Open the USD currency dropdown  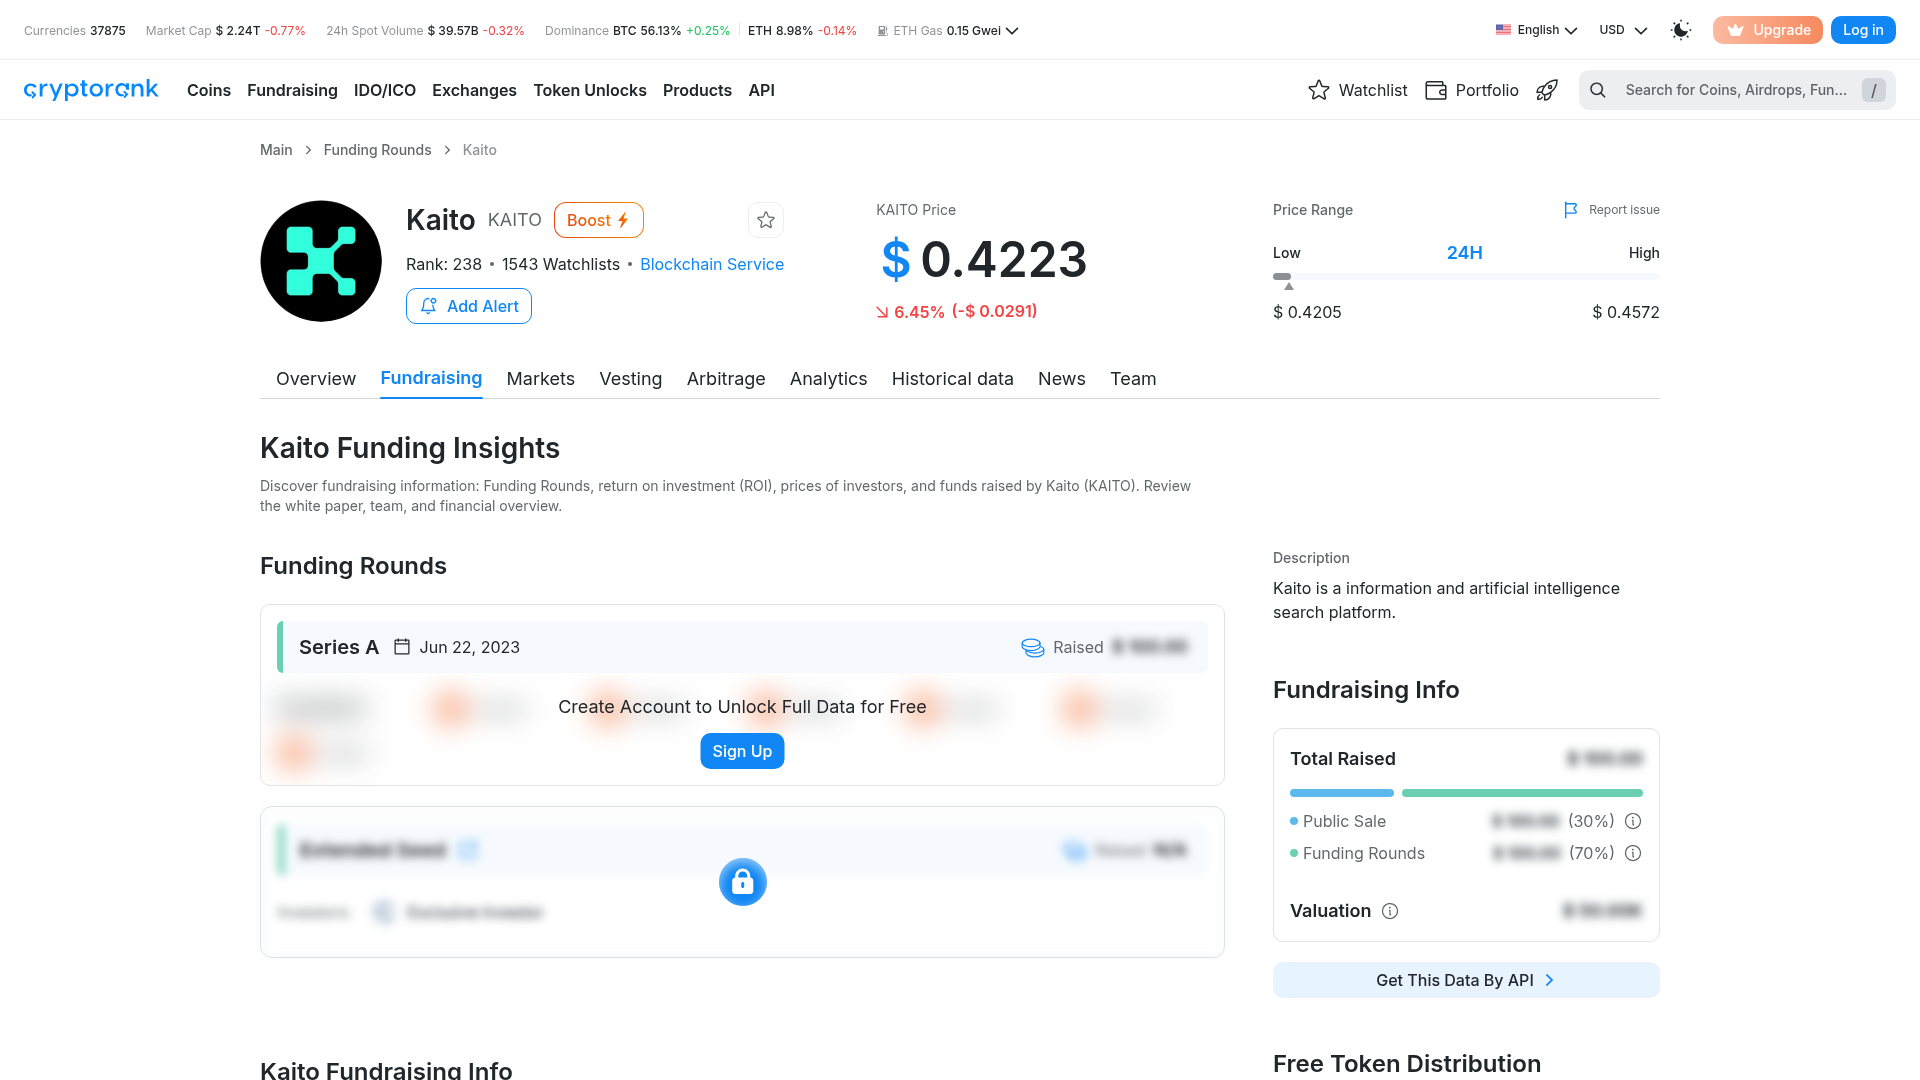[1622, 30]
